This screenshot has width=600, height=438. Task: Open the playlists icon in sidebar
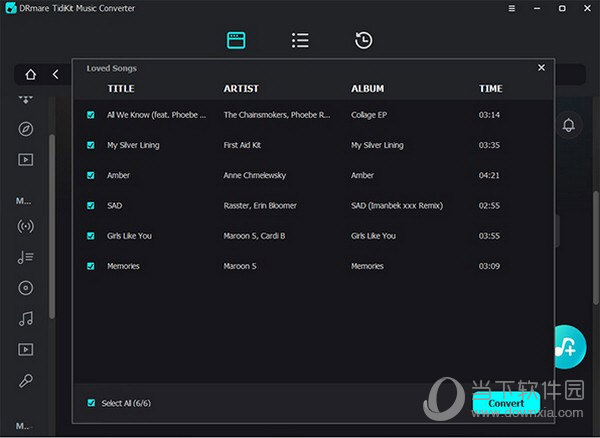(x=25, y=257)
